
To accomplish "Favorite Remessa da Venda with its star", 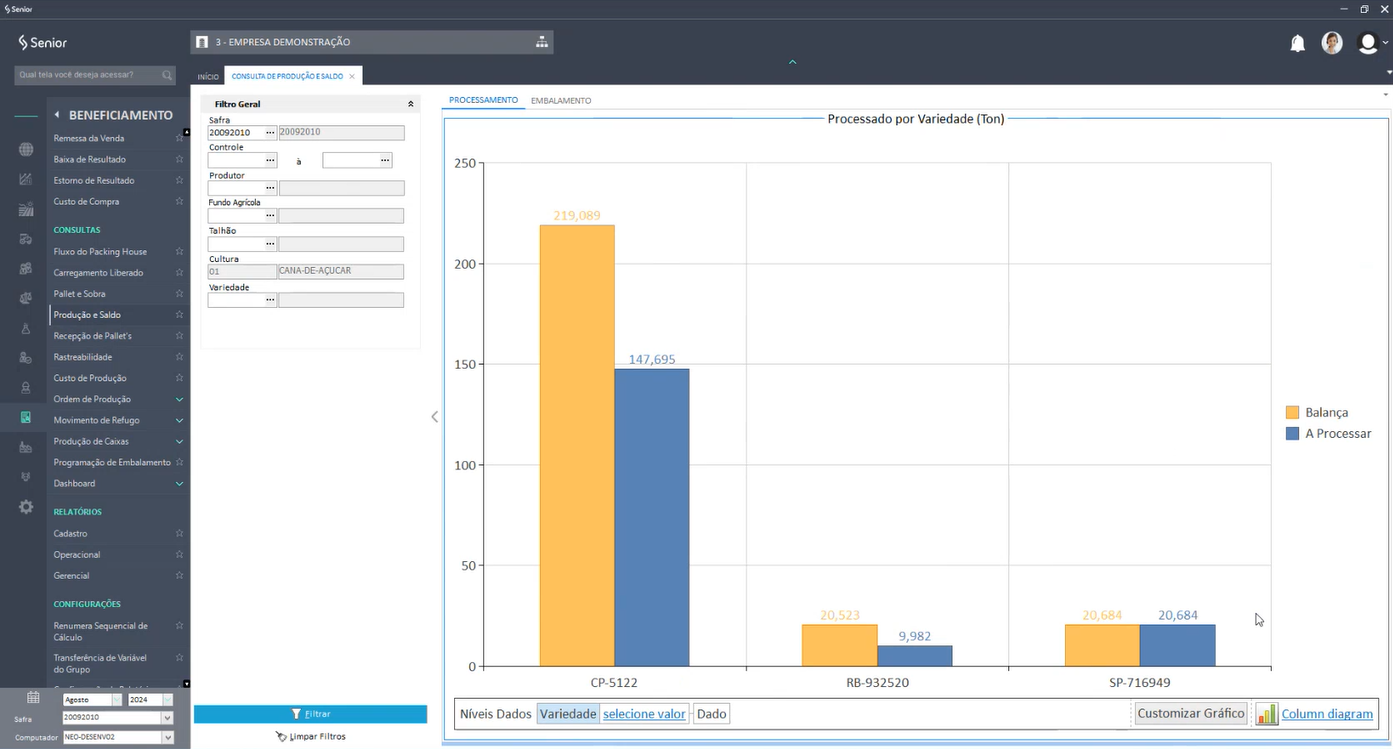I will [x=179, y=138].
